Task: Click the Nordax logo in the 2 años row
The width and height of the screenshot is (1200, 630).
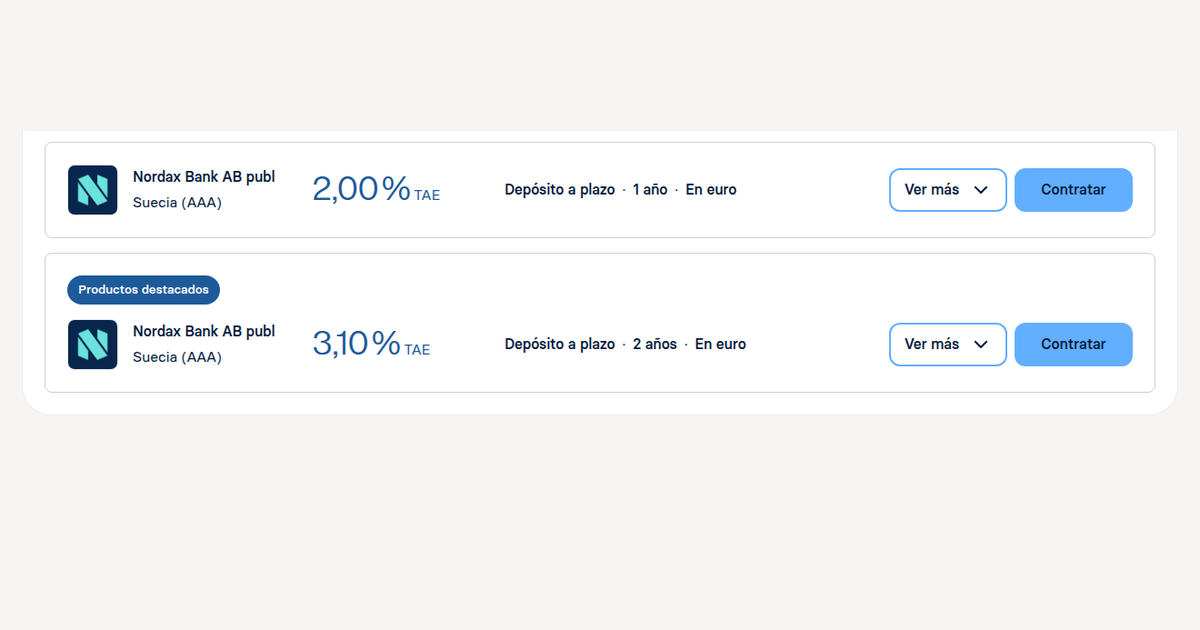Action: (92, 344)
